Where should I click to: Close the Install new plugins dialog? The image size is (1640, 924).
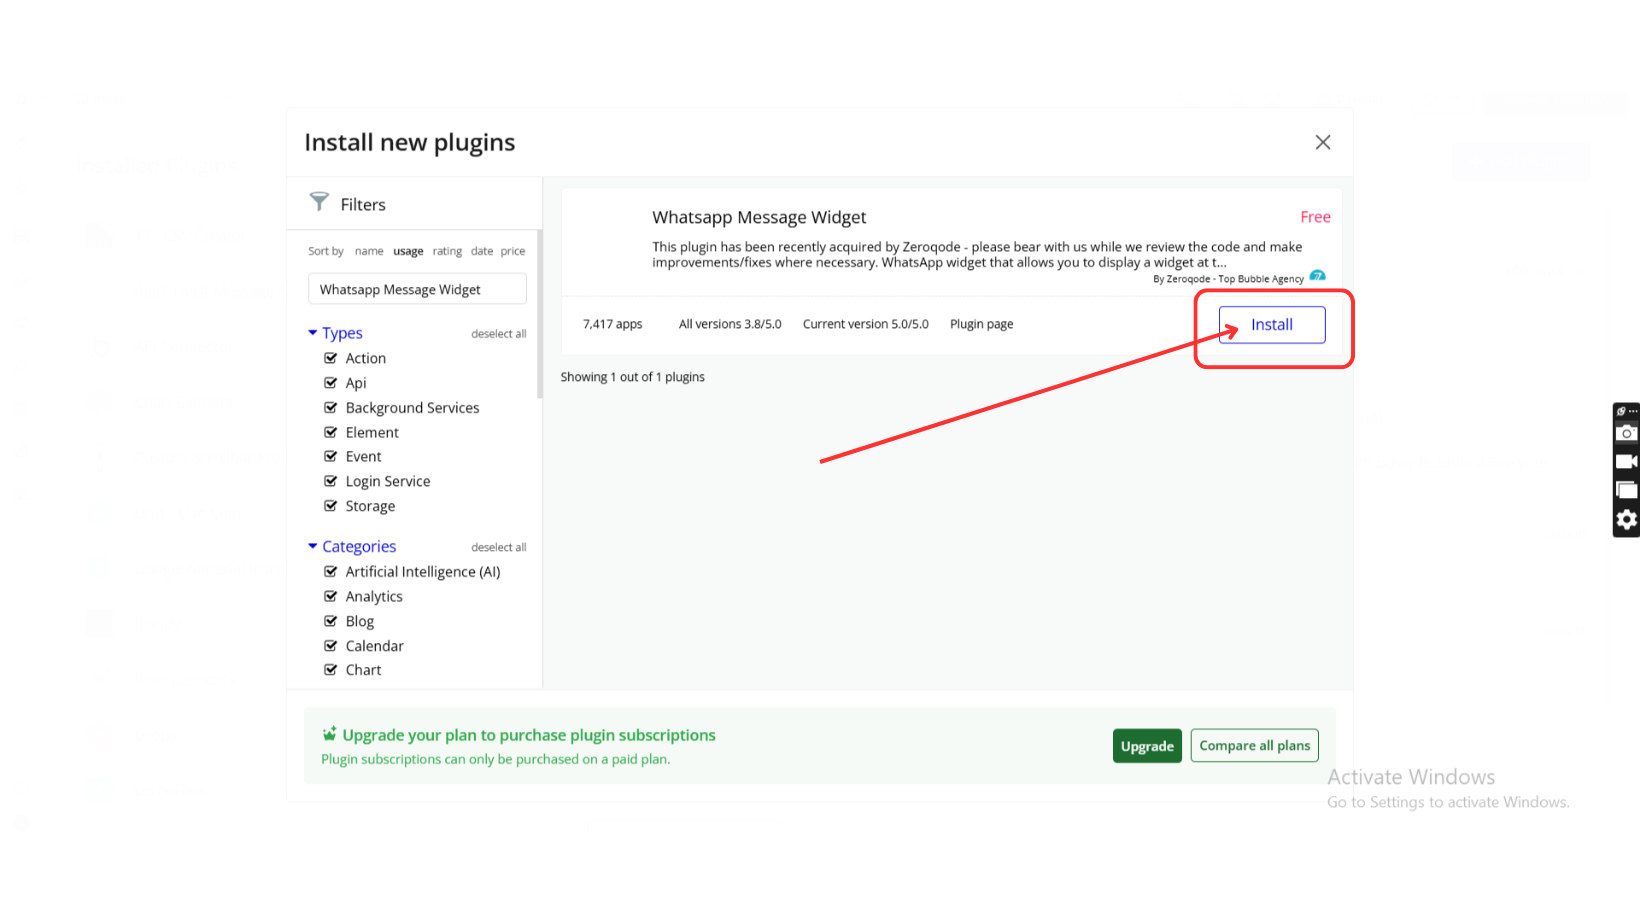[1323, 142]
